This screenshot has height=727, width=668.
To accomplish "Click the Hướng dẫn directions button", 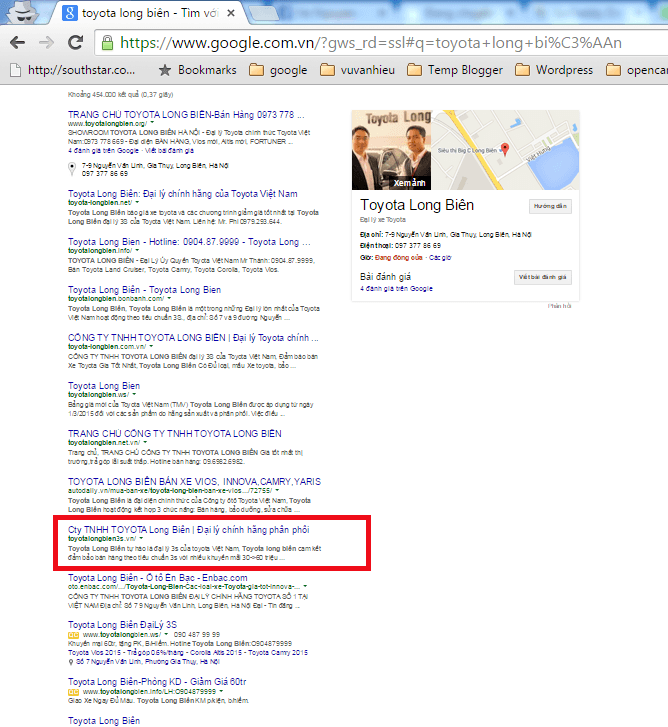I will coord(550,206).
